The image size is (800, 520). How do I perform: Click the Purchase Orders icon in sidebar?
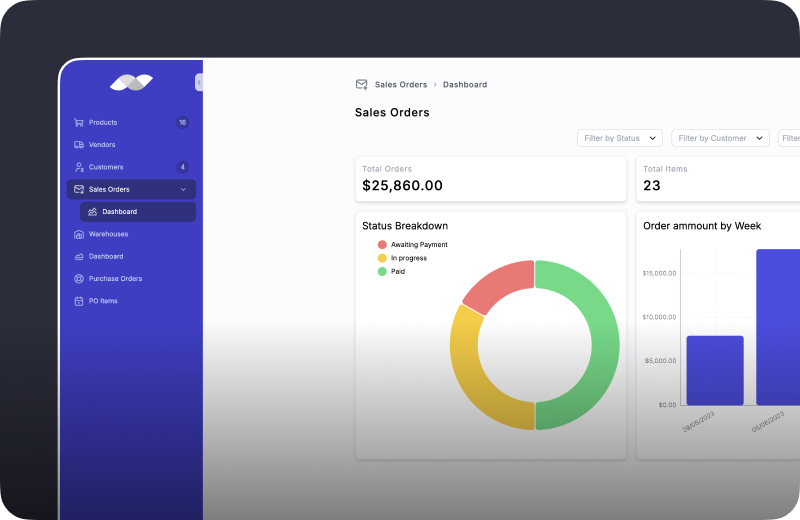(79, 279)
